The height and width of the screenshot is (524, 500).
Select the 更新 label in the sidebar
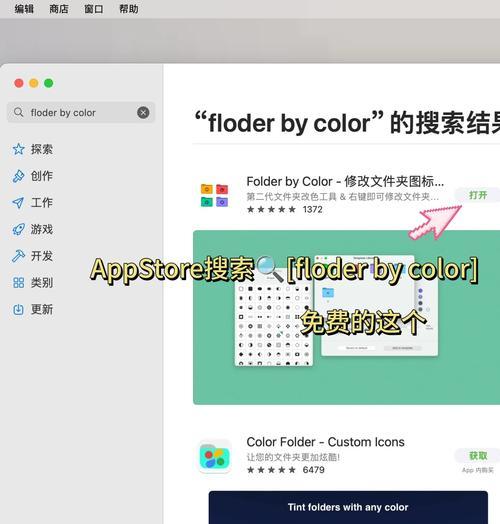[x=42, y=309]
